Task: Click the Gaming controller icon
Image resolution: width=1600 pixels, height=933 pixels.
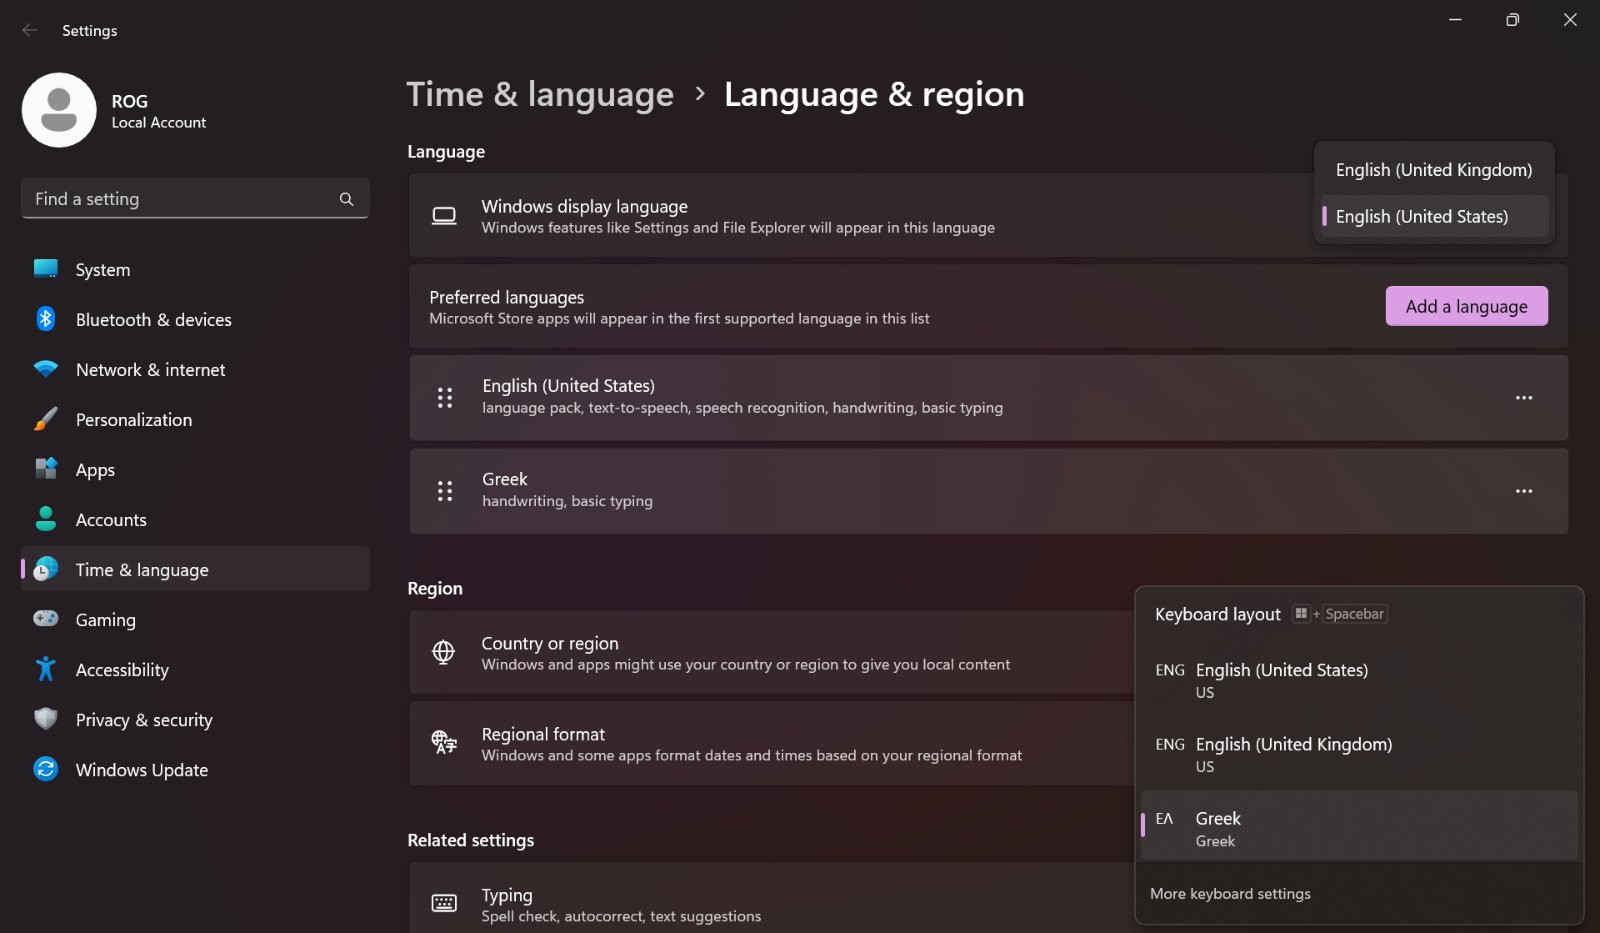Action: click(x=46, y=619)
